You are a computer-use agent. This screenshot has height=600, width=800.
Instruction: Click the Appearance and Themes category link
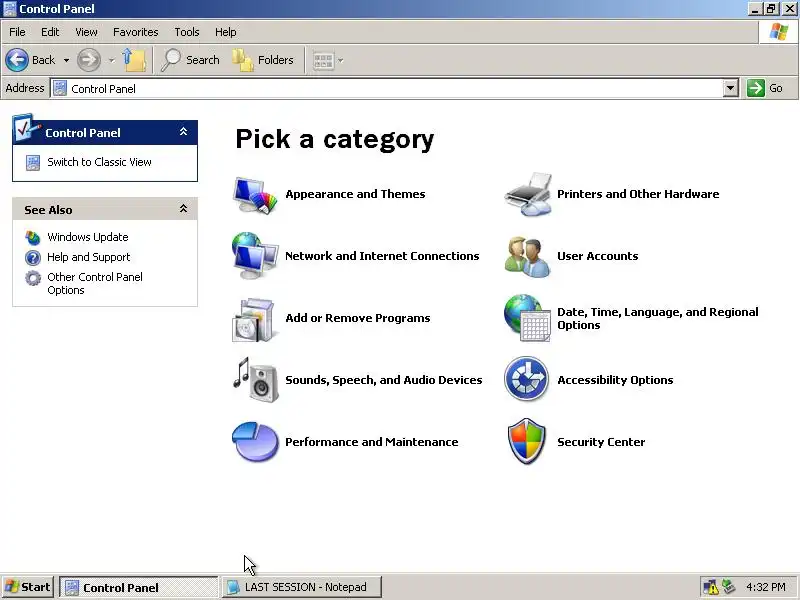[355, 194]
